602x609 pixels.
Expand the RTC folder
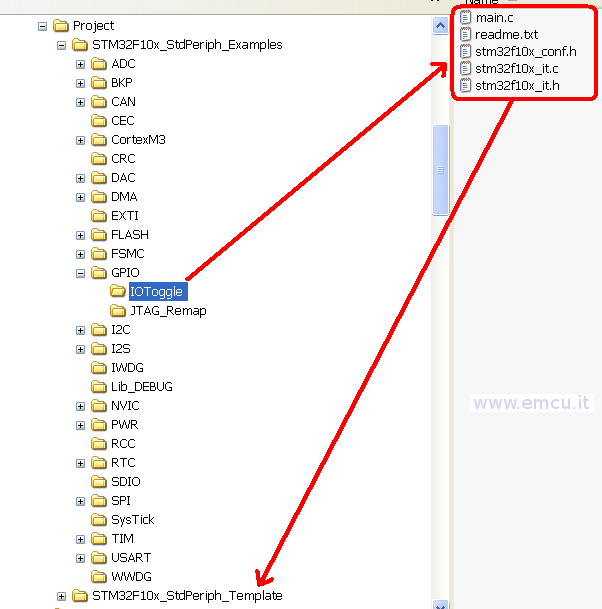click(80, 464)
